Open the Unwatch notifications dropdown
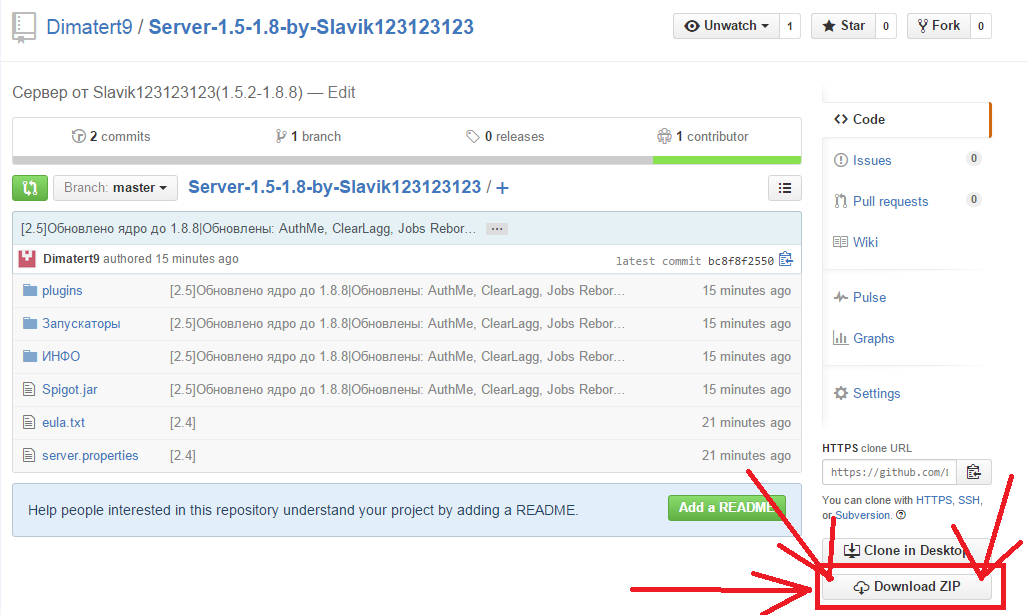1028x615 pixels. coord(726,26)
